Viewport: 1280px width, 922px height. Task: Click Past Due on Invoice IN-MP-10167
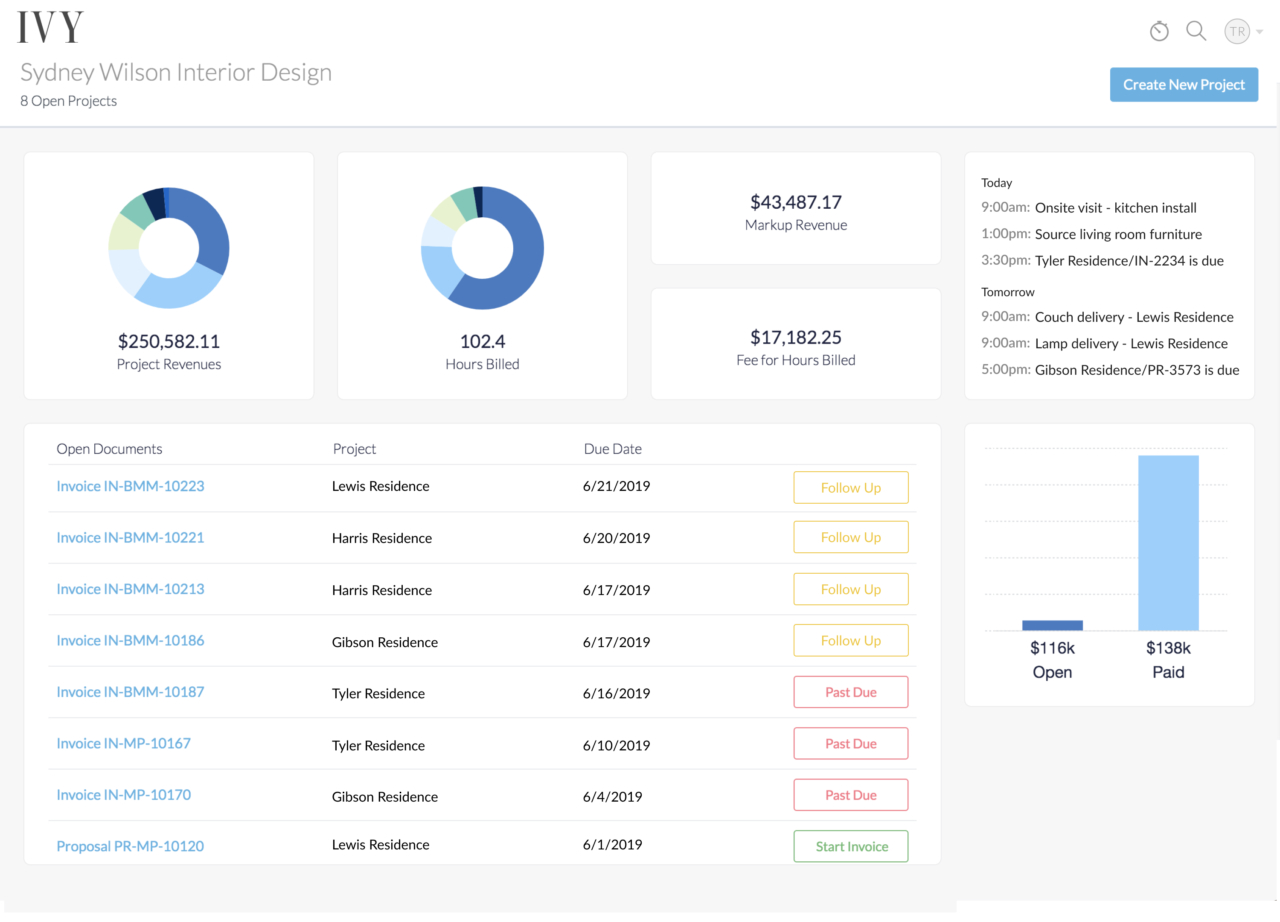(x=850, y=743)
